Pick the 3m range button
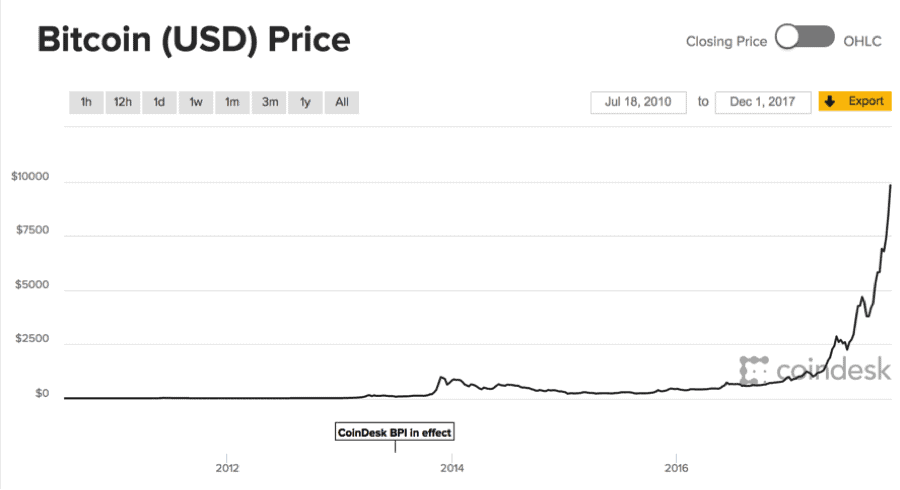900x490 pixels. pyautogui.click(x=270, y=102)
